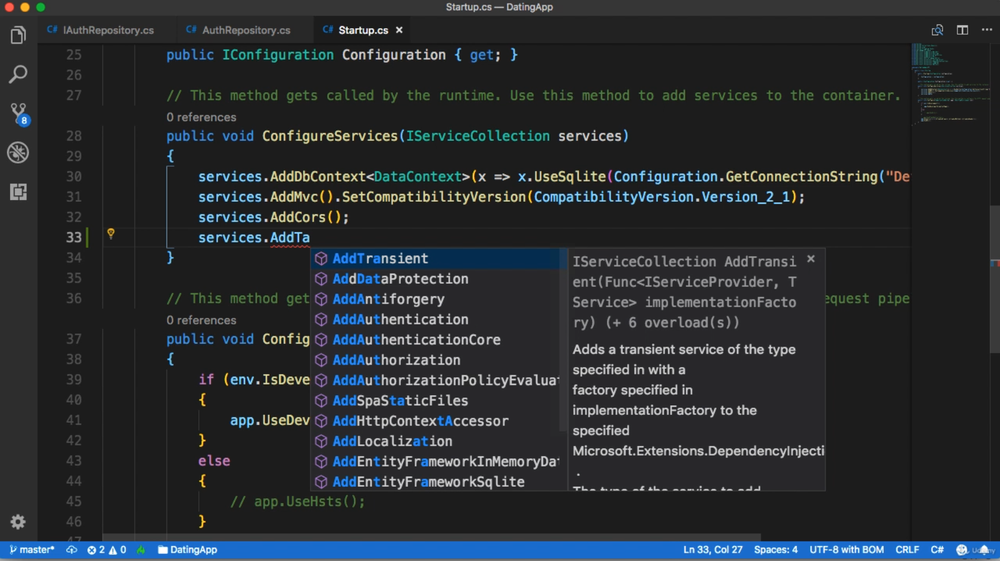Click the master branch indicator

coord(32,550)
